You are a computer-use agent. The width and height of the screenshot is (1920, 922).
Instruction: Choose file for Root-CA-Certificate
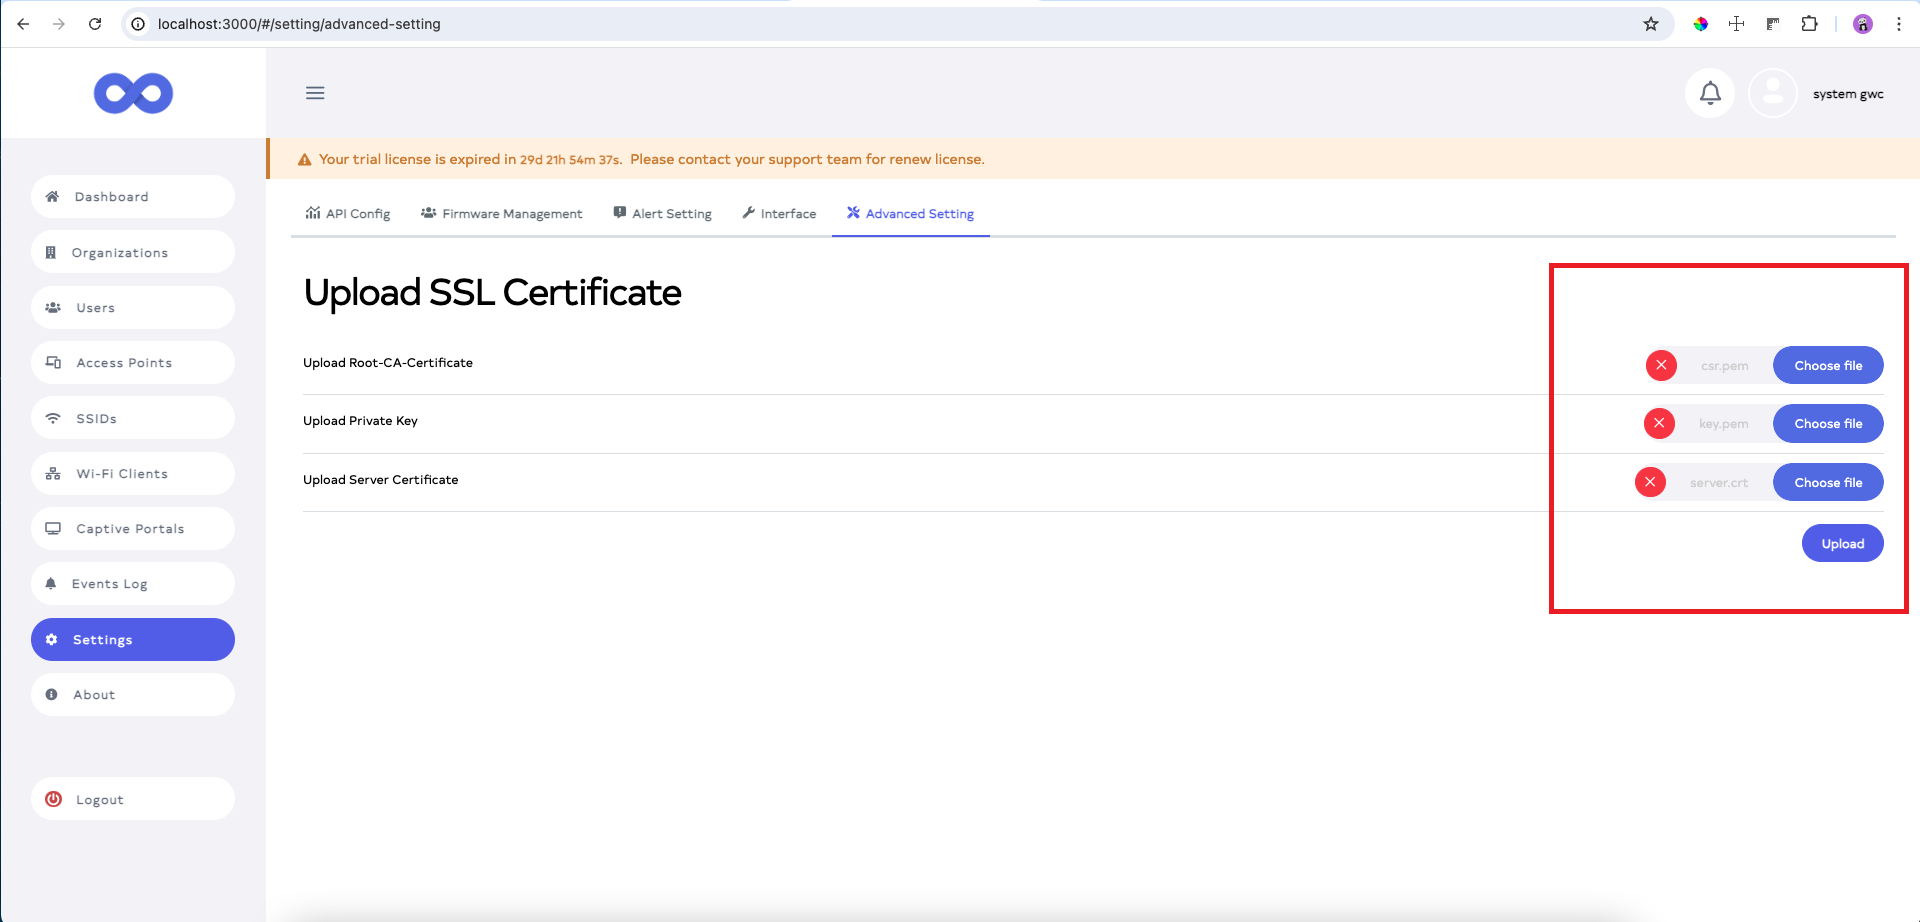tap(1827, 366)
